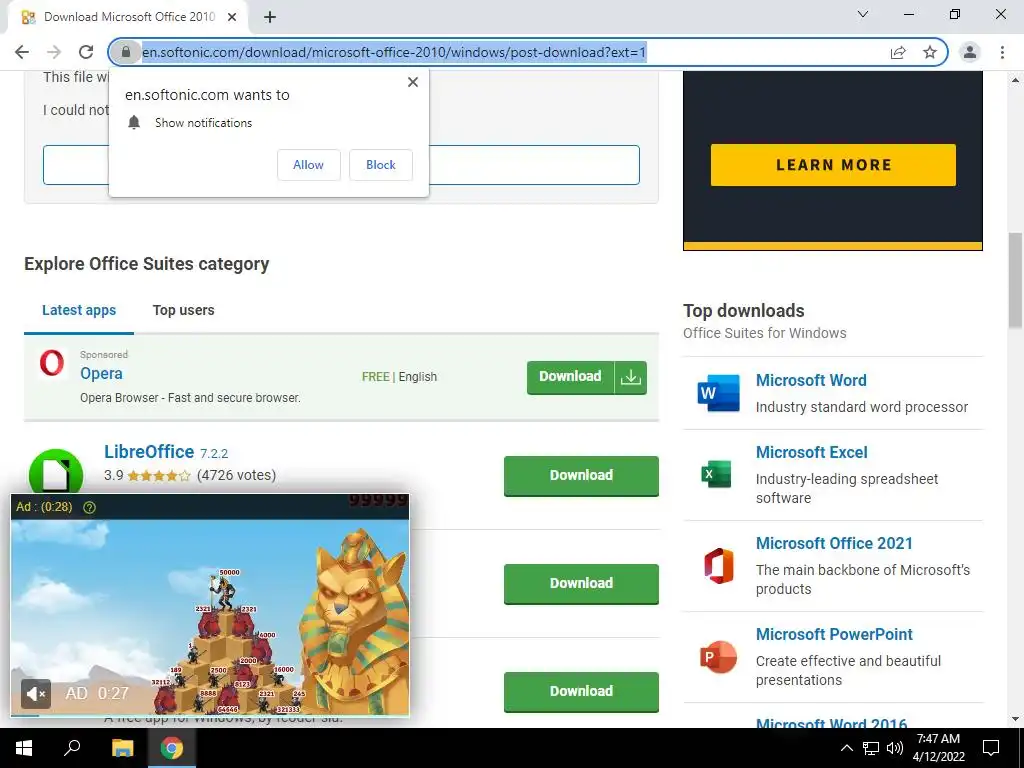Click the notification bell icon
This screenshot has width=1024, height=768.
pyautogui.click(x=134, y=123)
